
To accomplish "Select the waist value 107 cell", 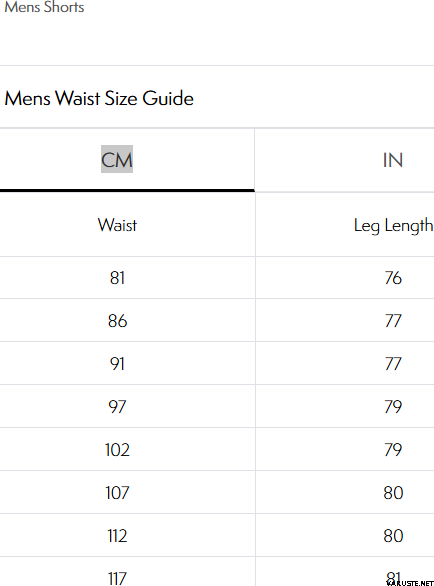I will (x=117, y=493).
